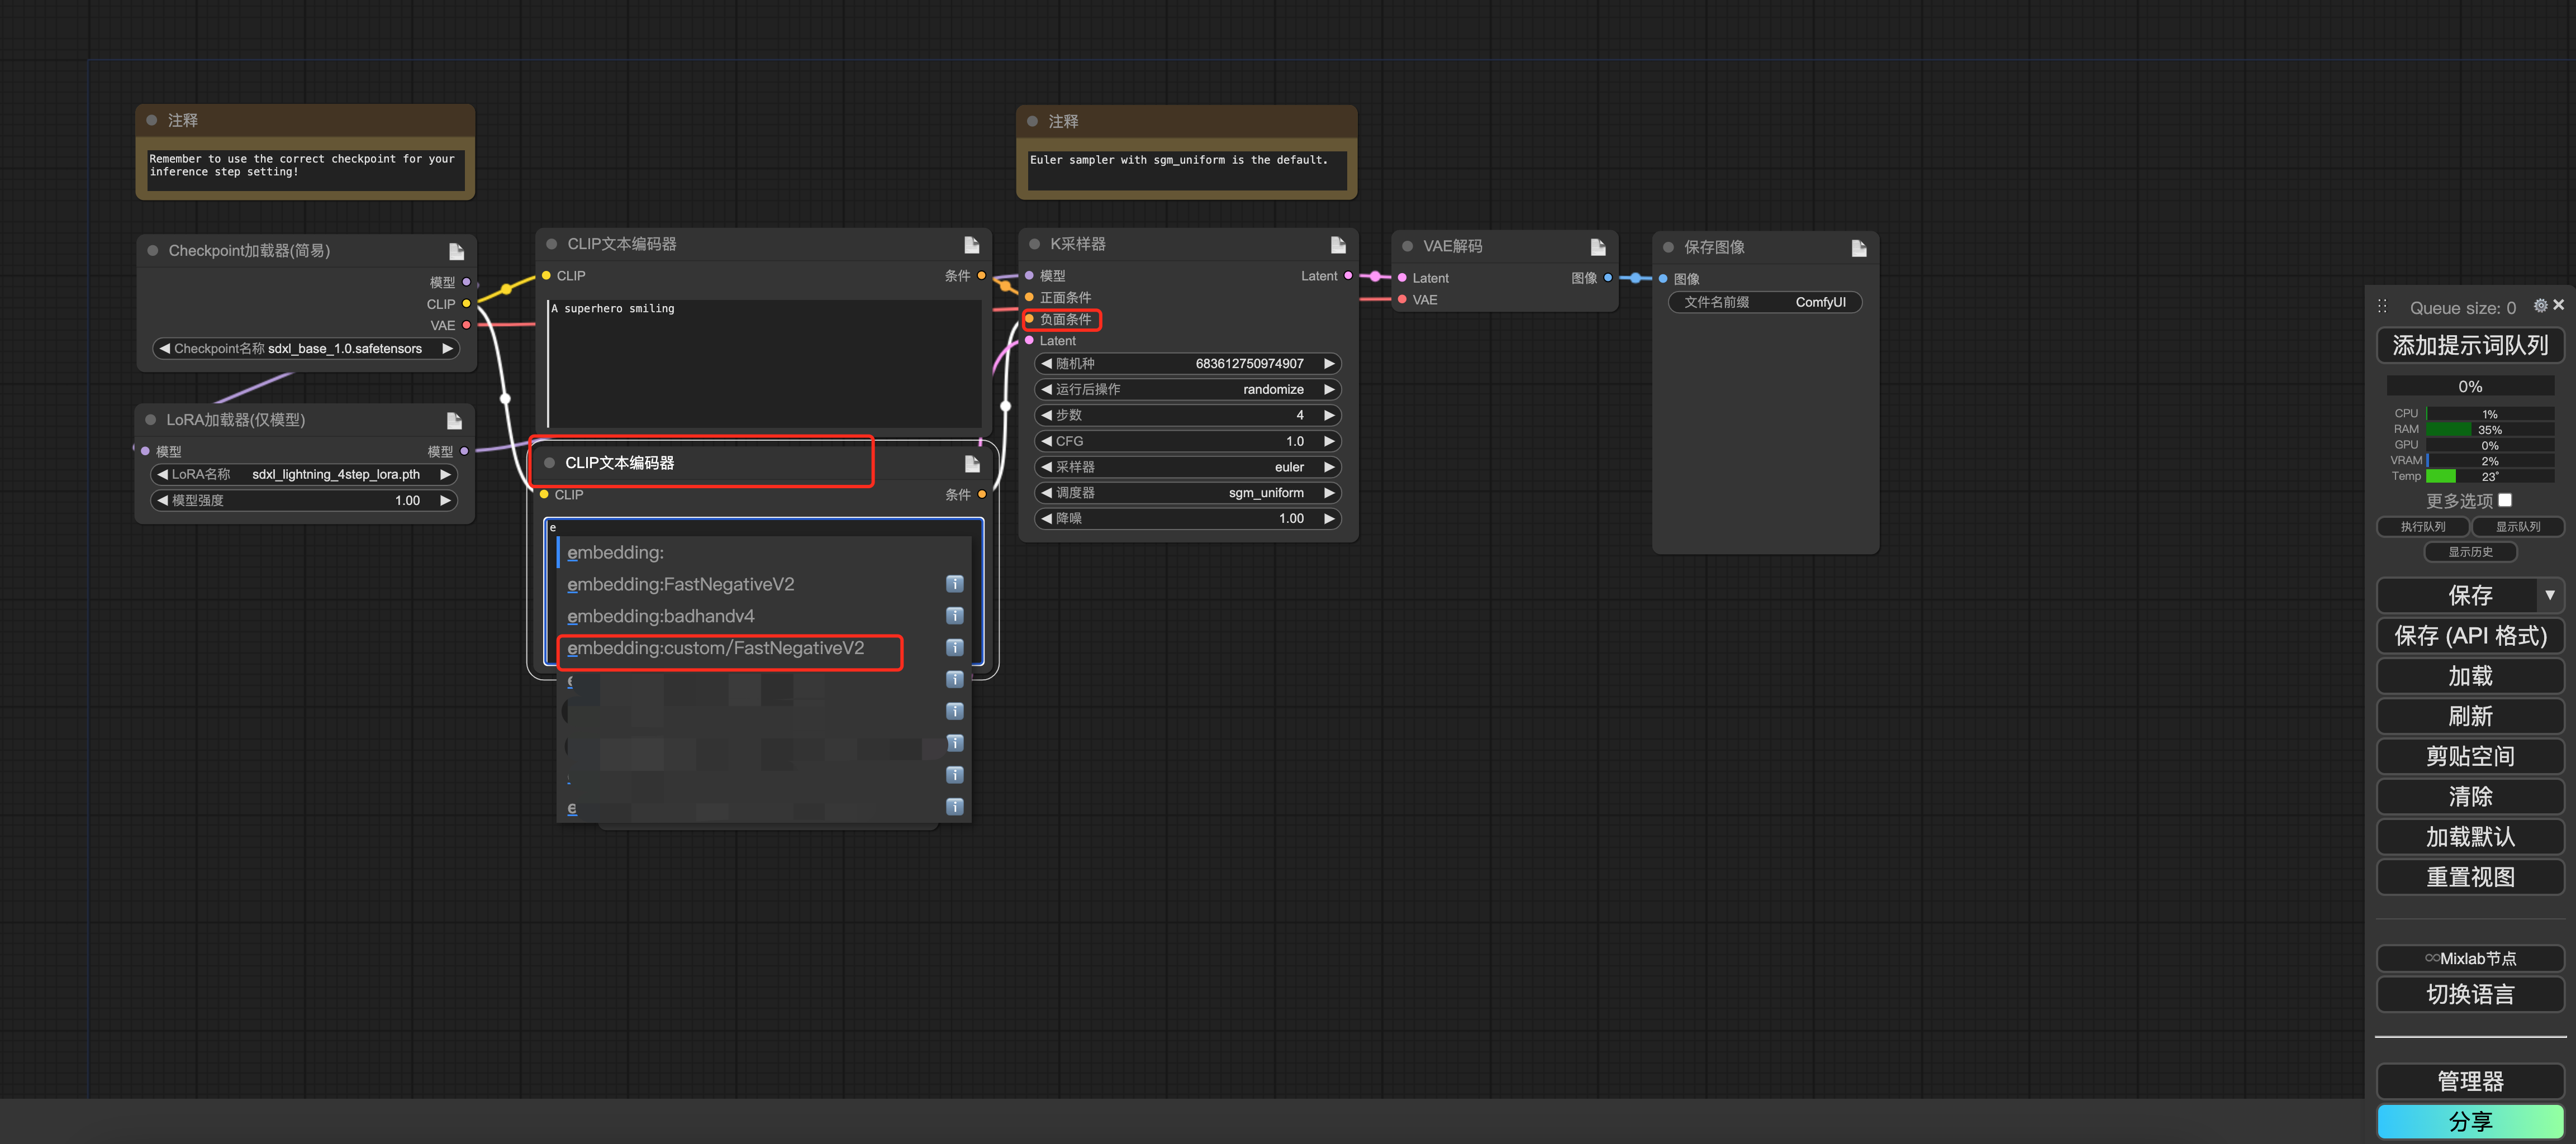Open the 管理器 button
The width and height of the screenshot is (2576, 1144).
[x=2469, y=1081]
